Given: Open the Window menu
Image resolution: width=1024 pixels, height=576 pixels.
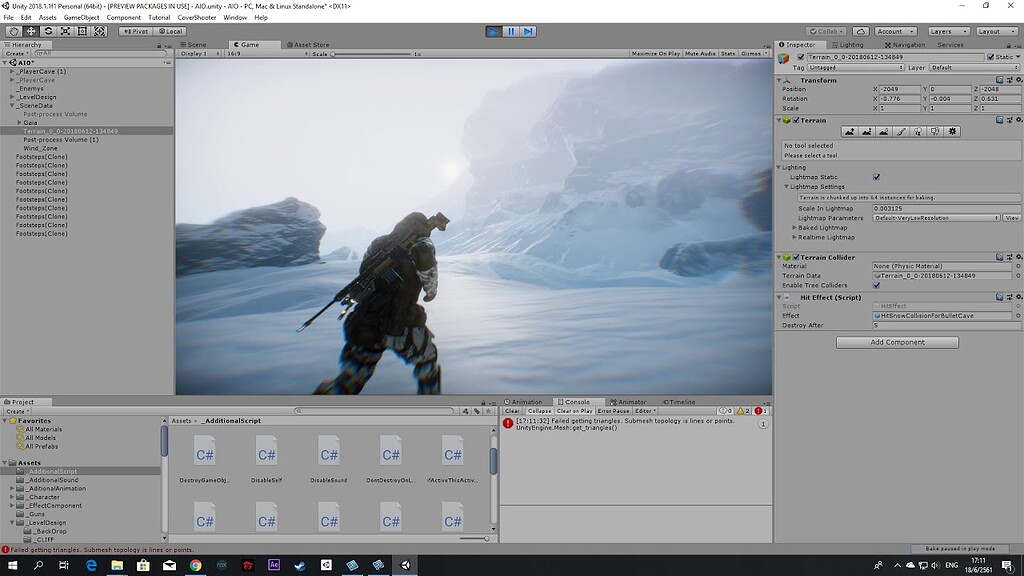Looking at the screenshot, I should [235, 18].
